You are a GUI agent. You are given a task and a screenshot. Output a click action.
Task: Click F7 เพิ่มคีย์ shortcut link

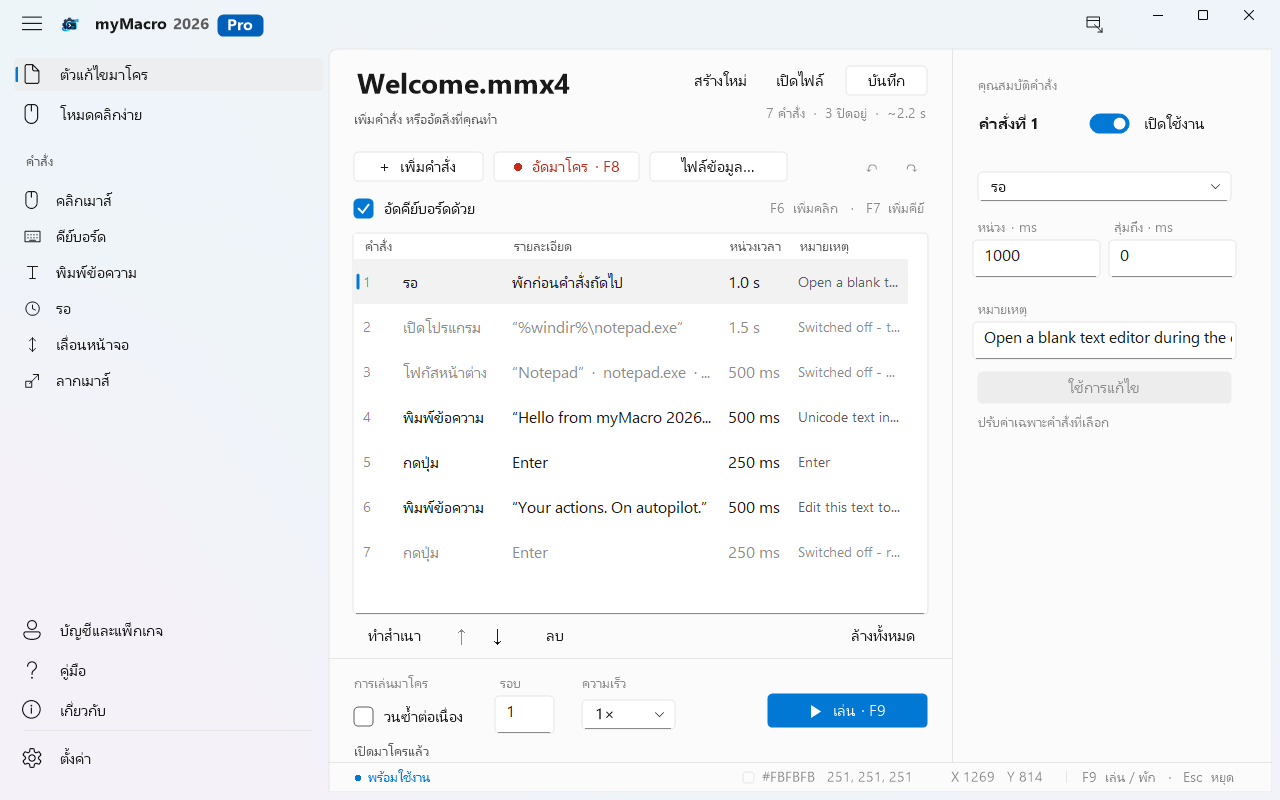pyautogui.click(x=895, y=209)
